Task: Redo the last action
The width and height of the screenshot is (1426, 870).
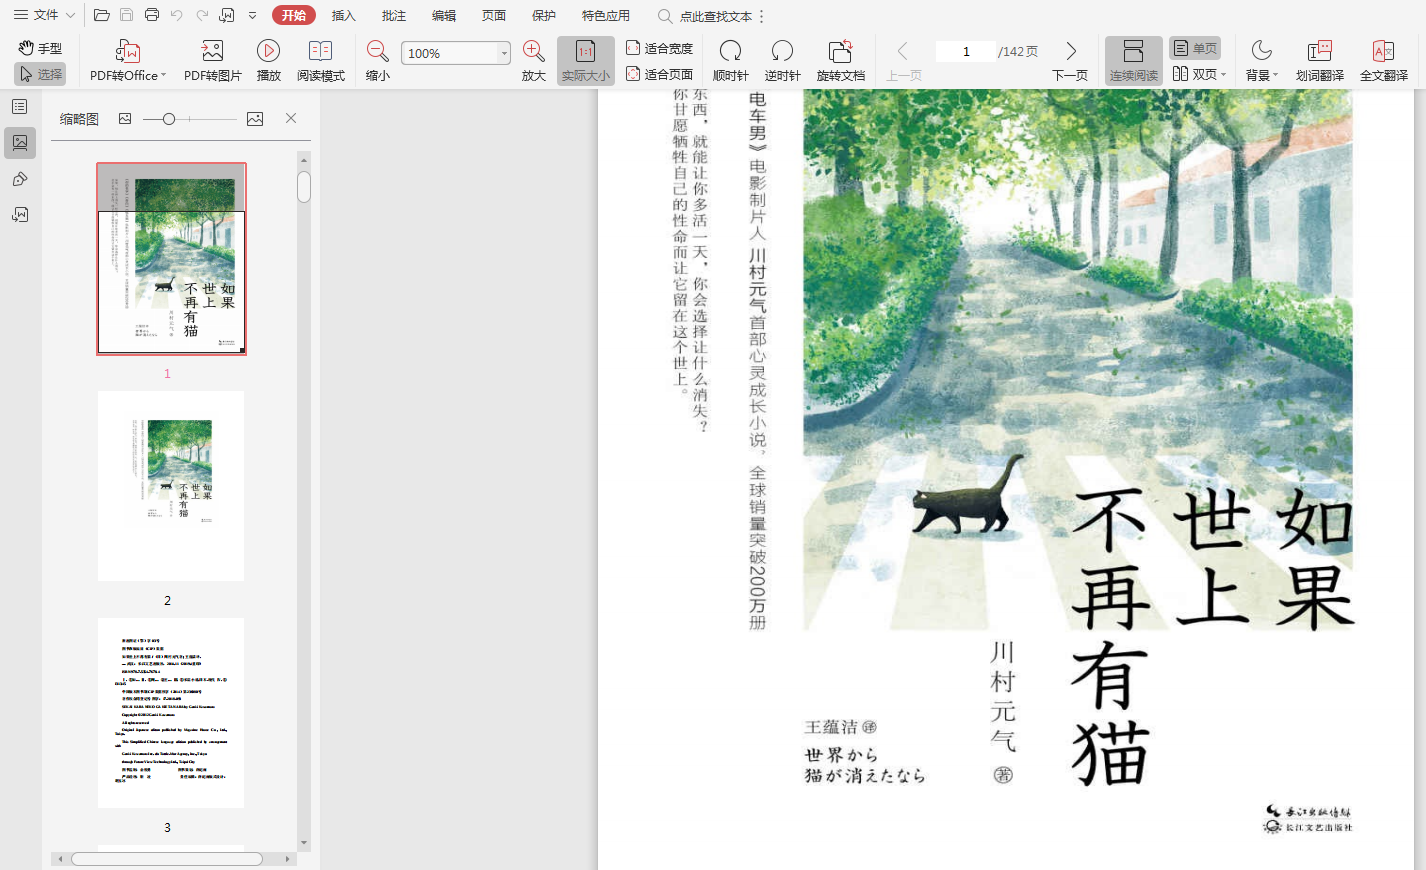Action: click(202, 15)
